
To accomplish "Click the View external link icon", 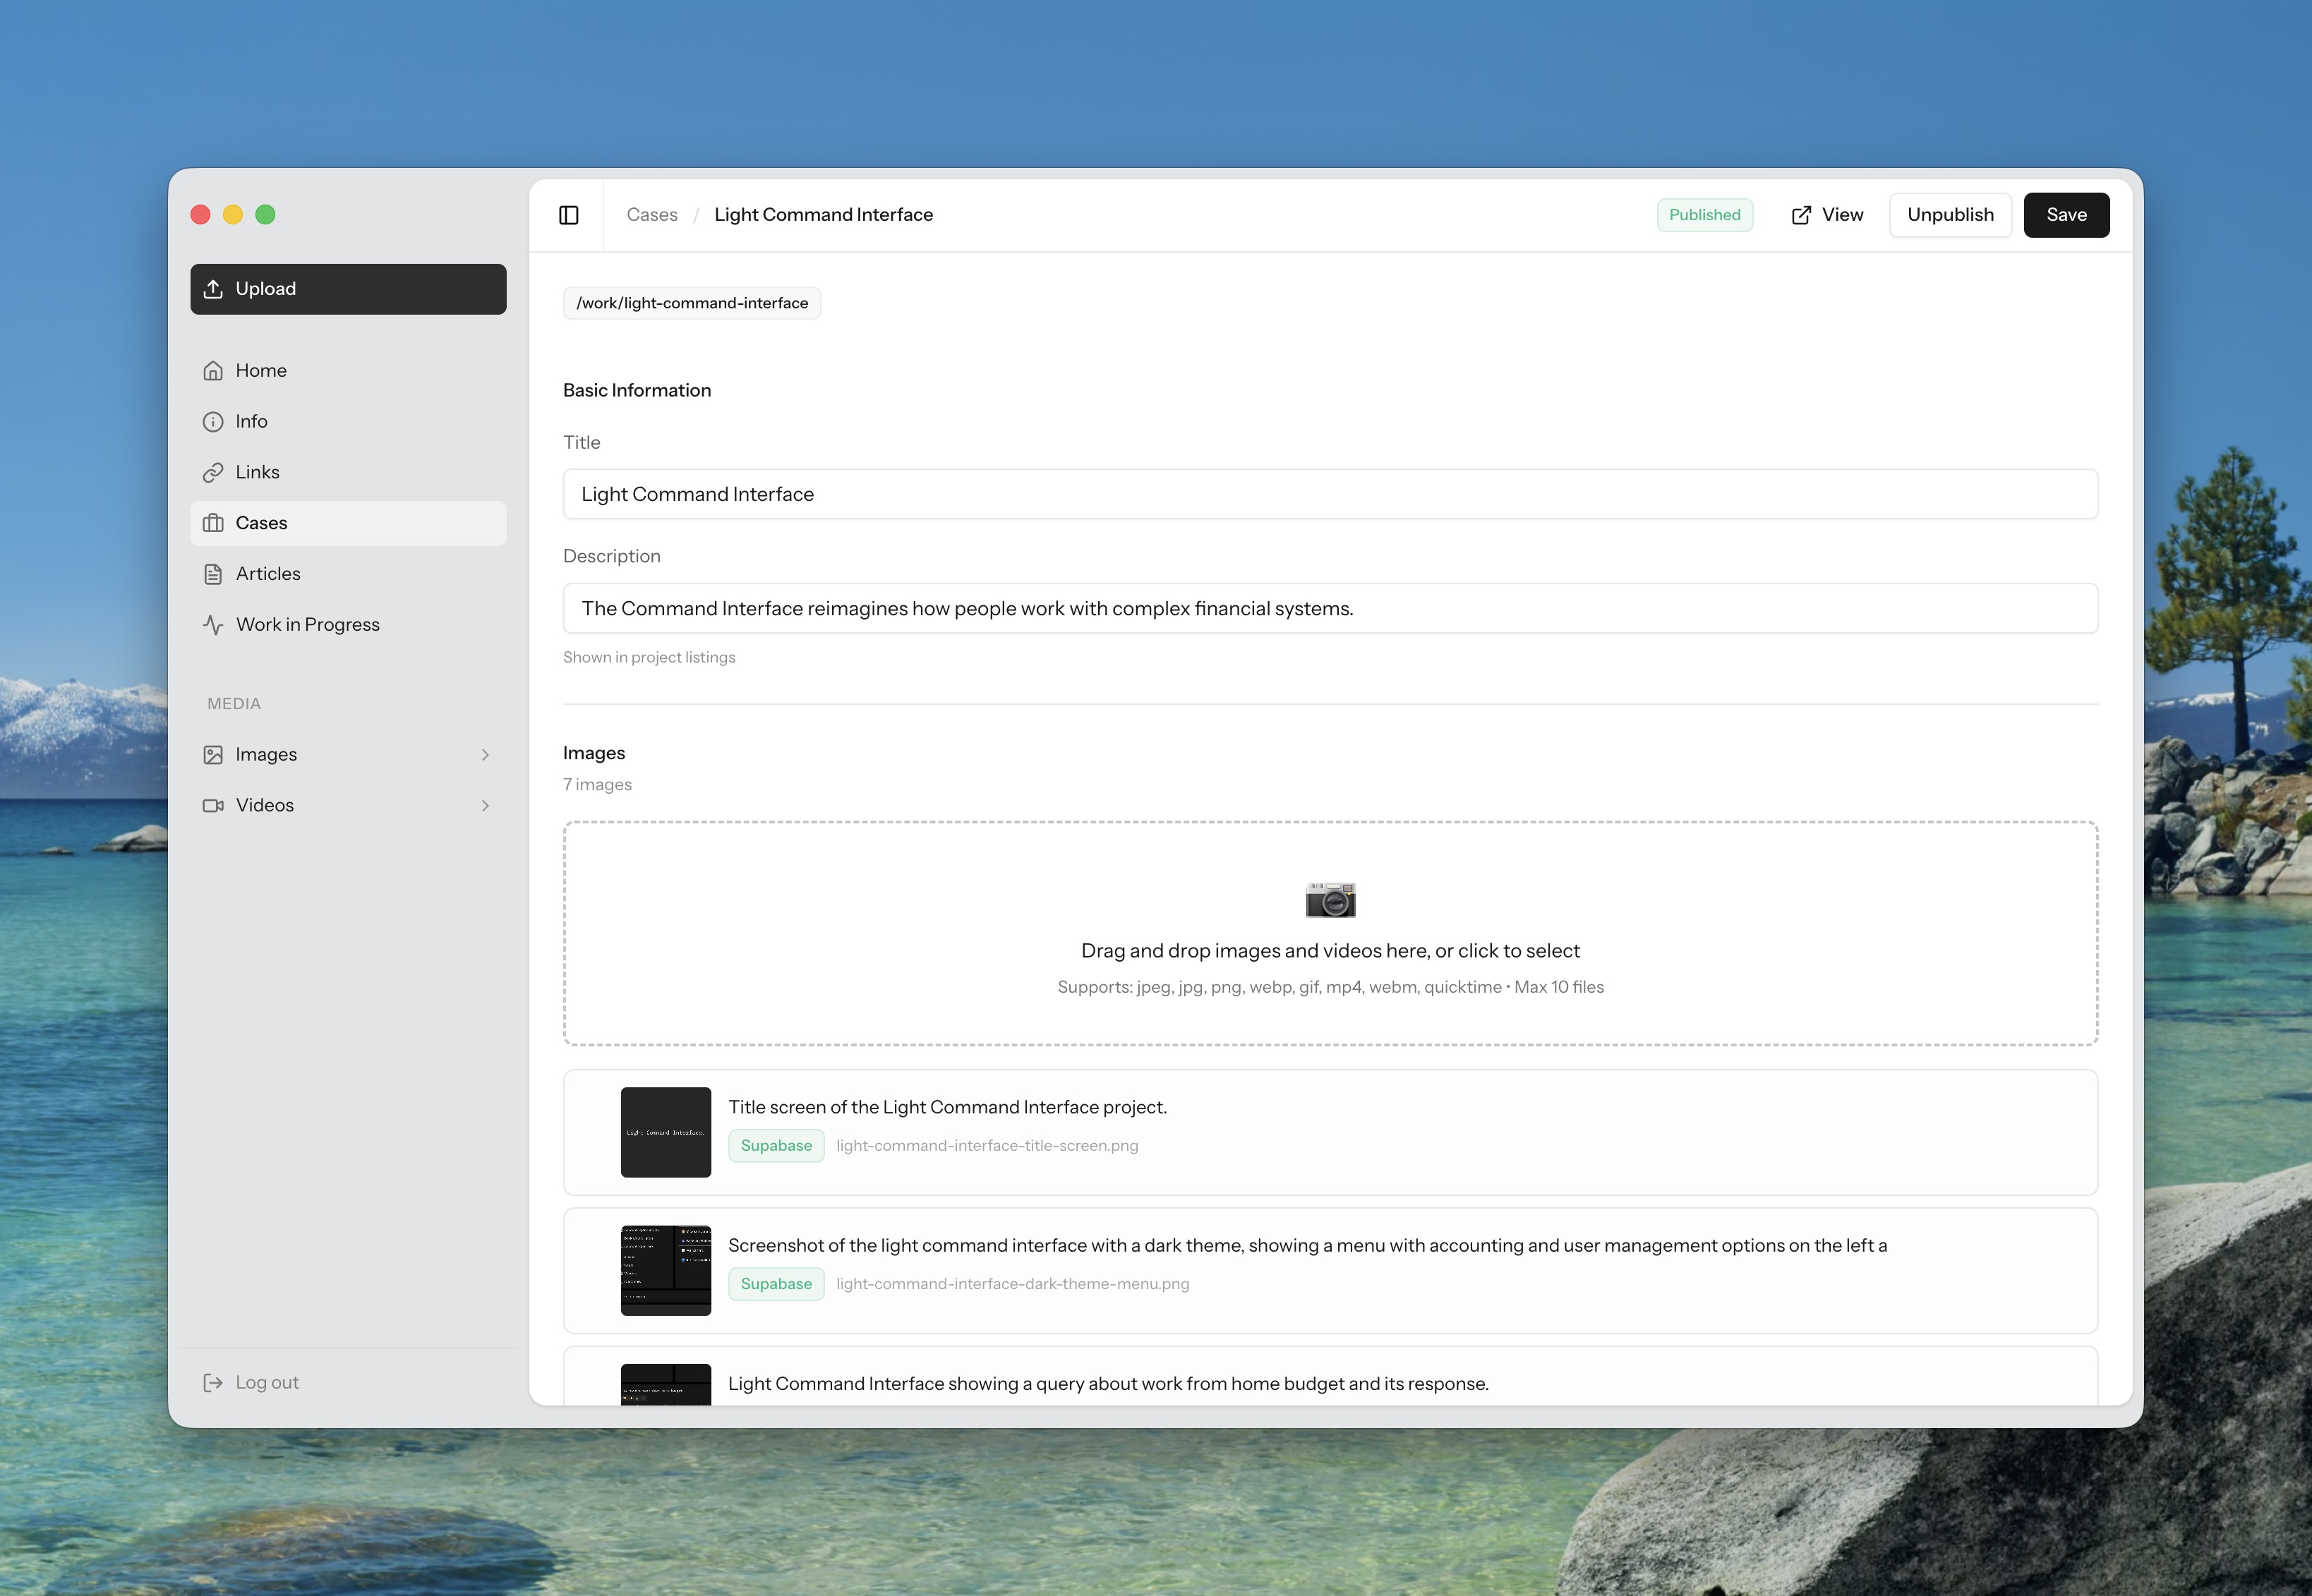I will click(1800, 215).
